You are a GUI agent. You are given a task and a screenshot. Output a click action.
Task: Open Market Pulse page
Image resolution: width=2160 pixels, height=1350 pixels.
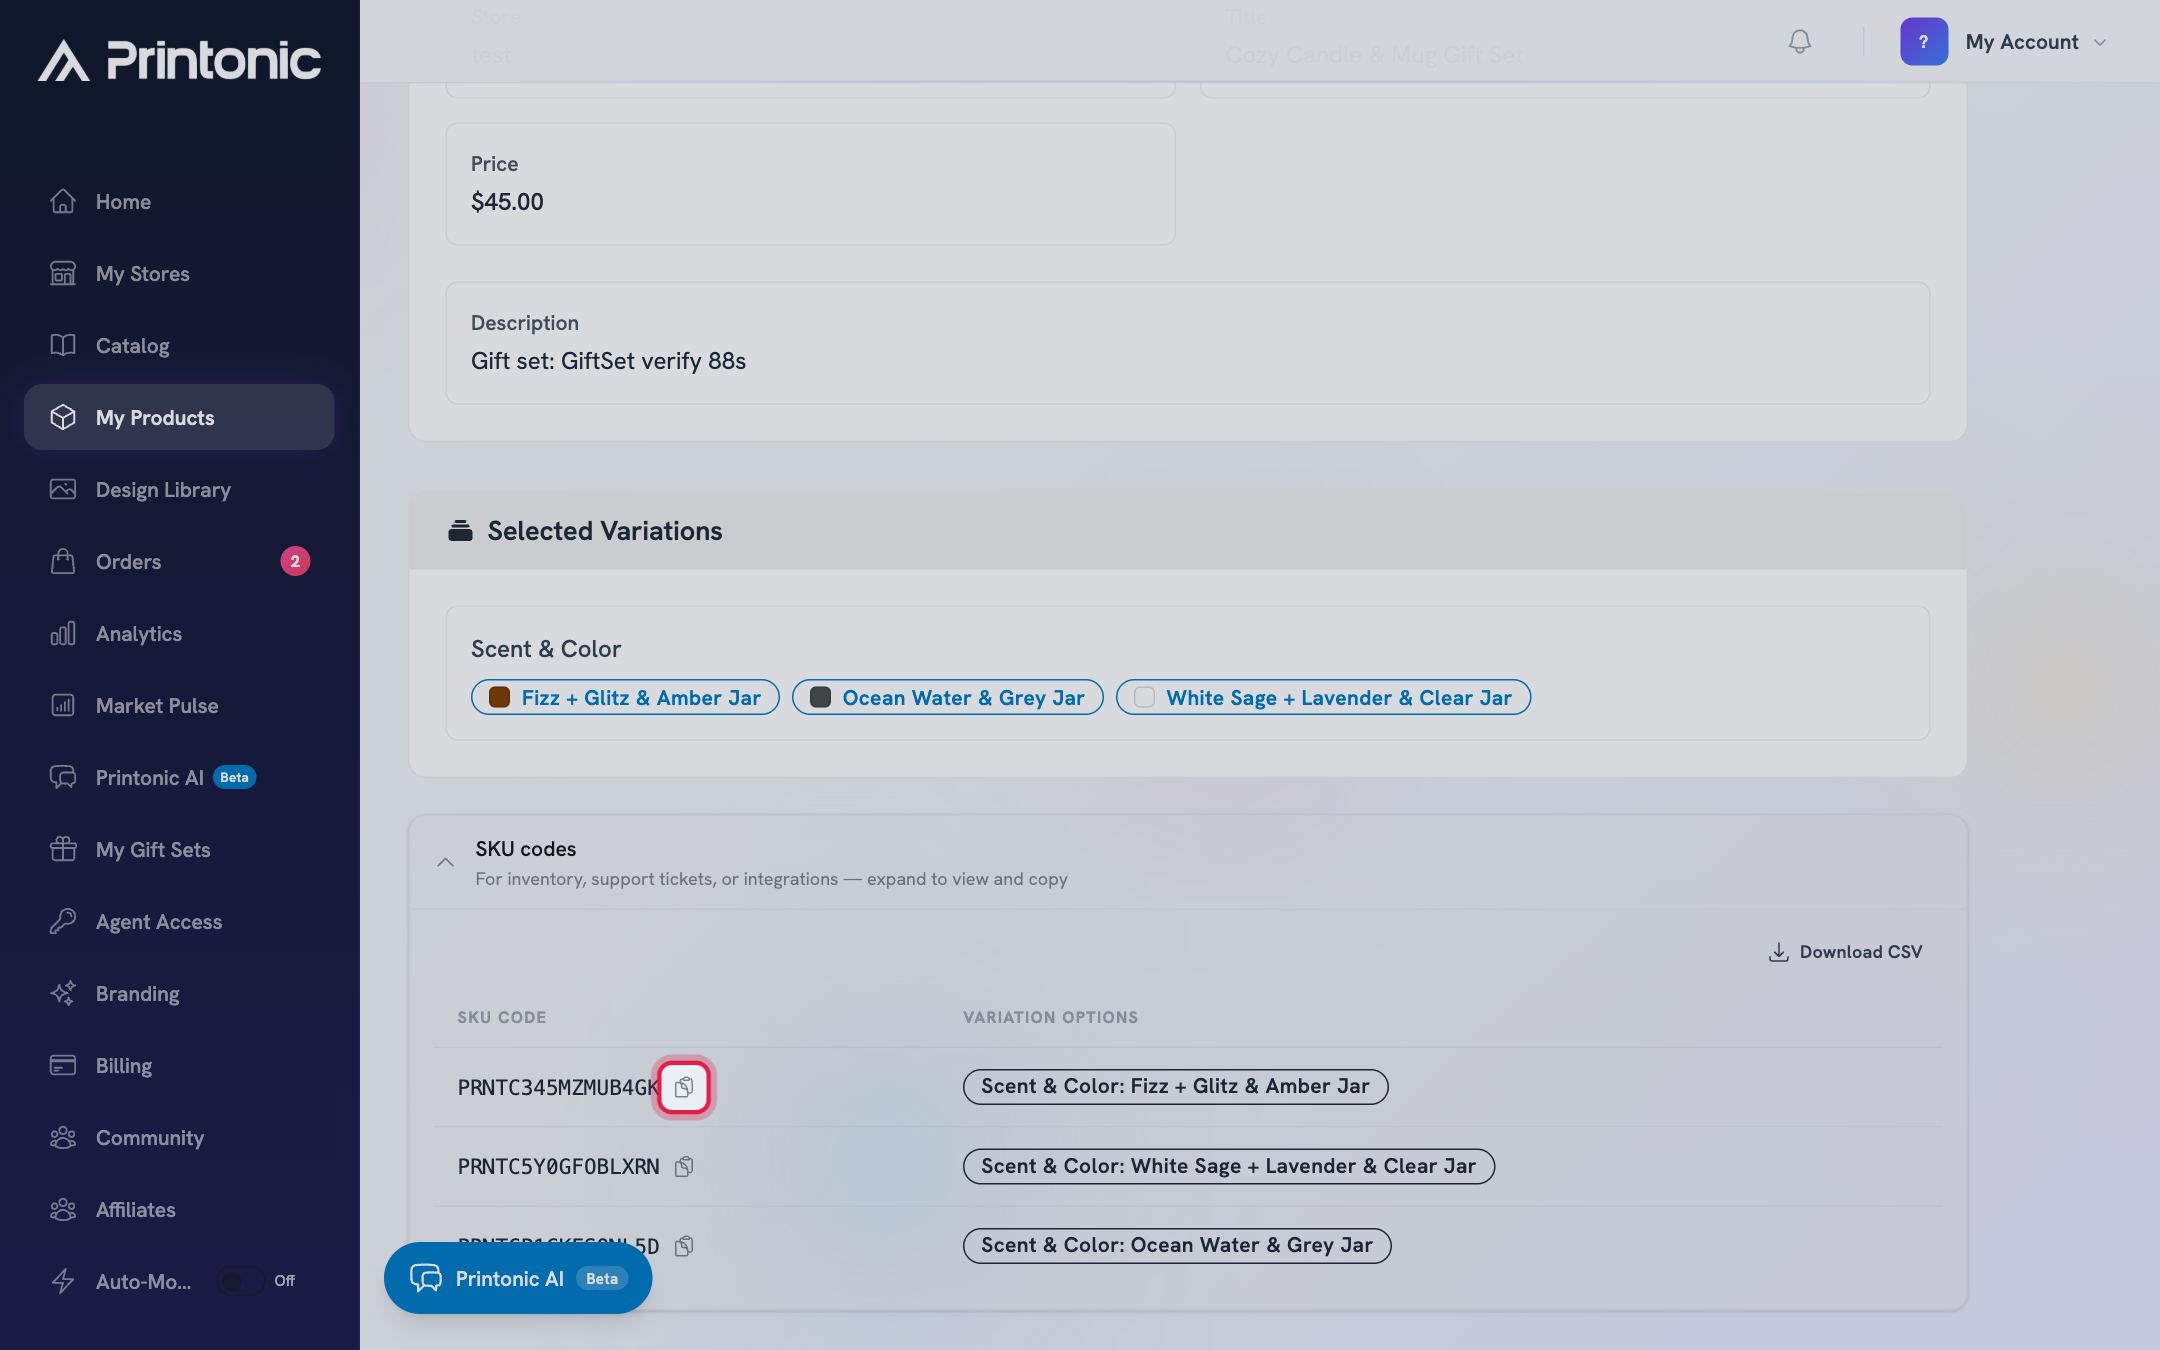point(179,706)
